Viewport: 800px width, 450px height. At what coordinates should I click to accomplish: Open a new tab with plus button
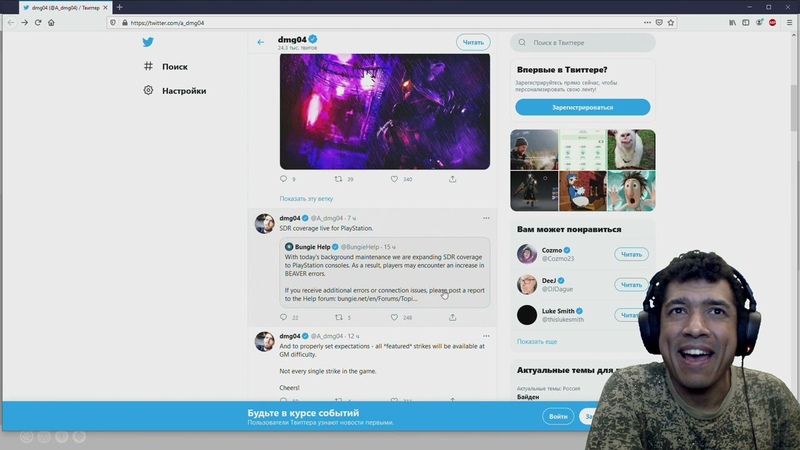(119, 7)
